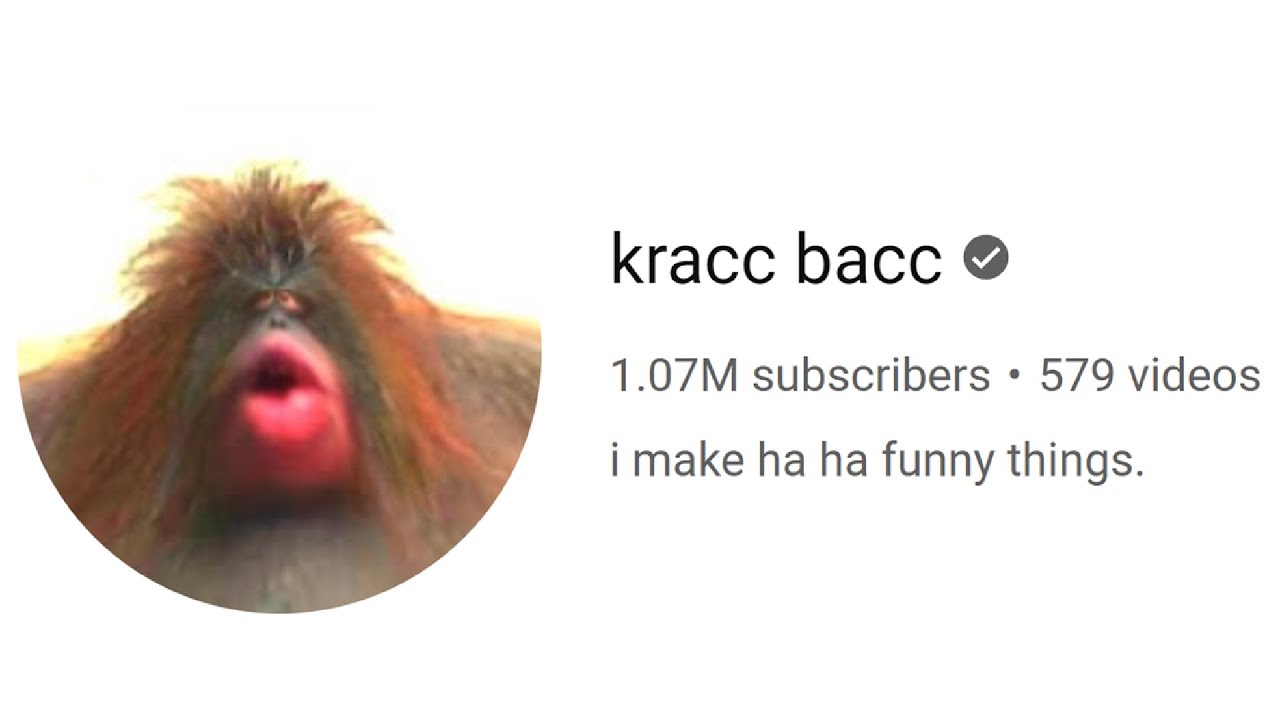
Task: Open the kracc bacc channel avatar
Action: click(280, 389)
